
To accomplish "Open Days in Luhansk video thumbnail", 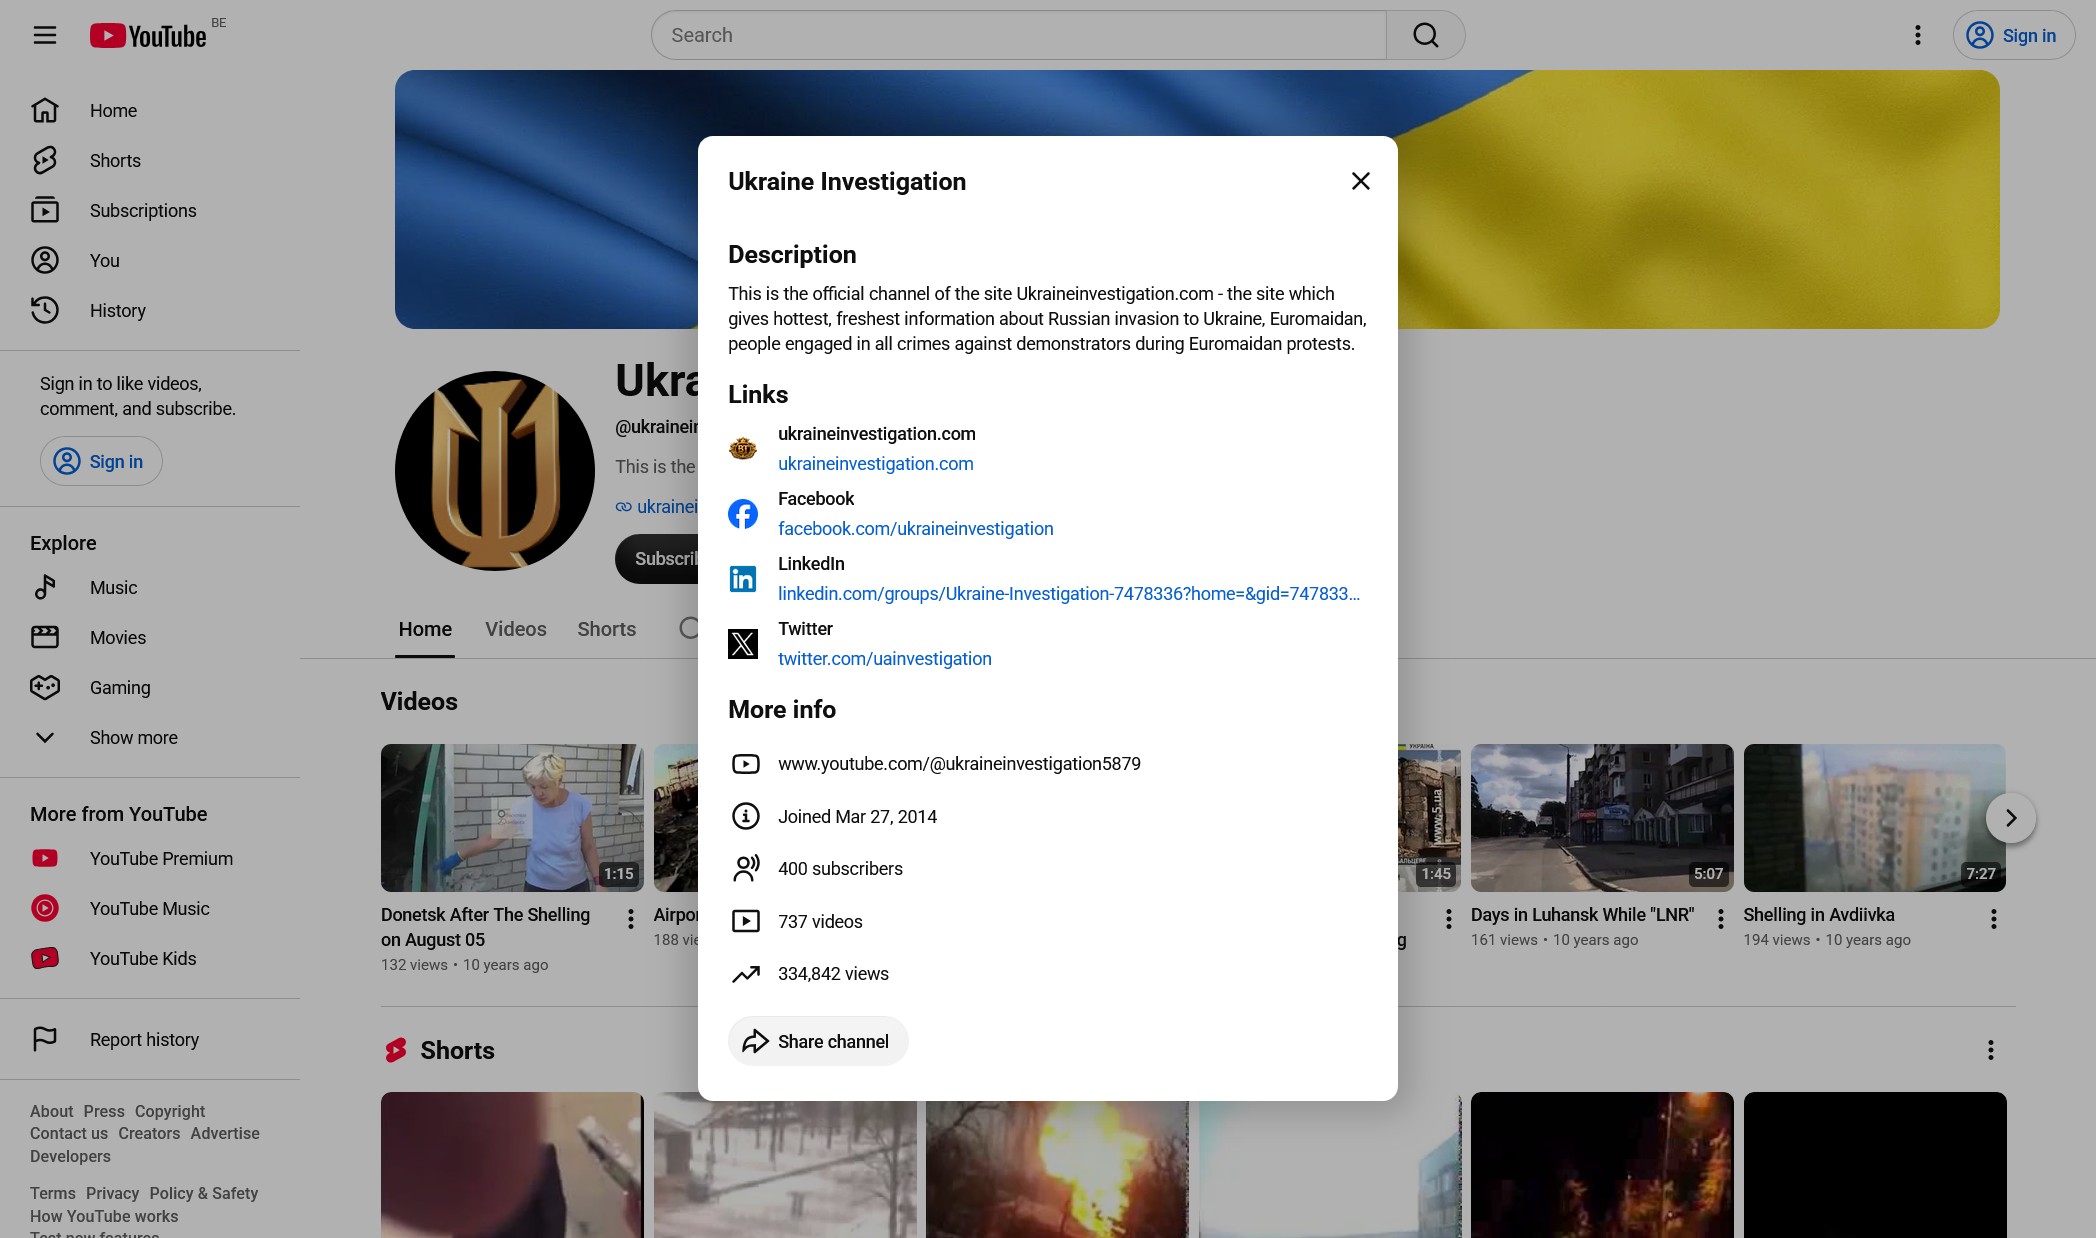I will pyautogui.click(x=1602, y=818).
